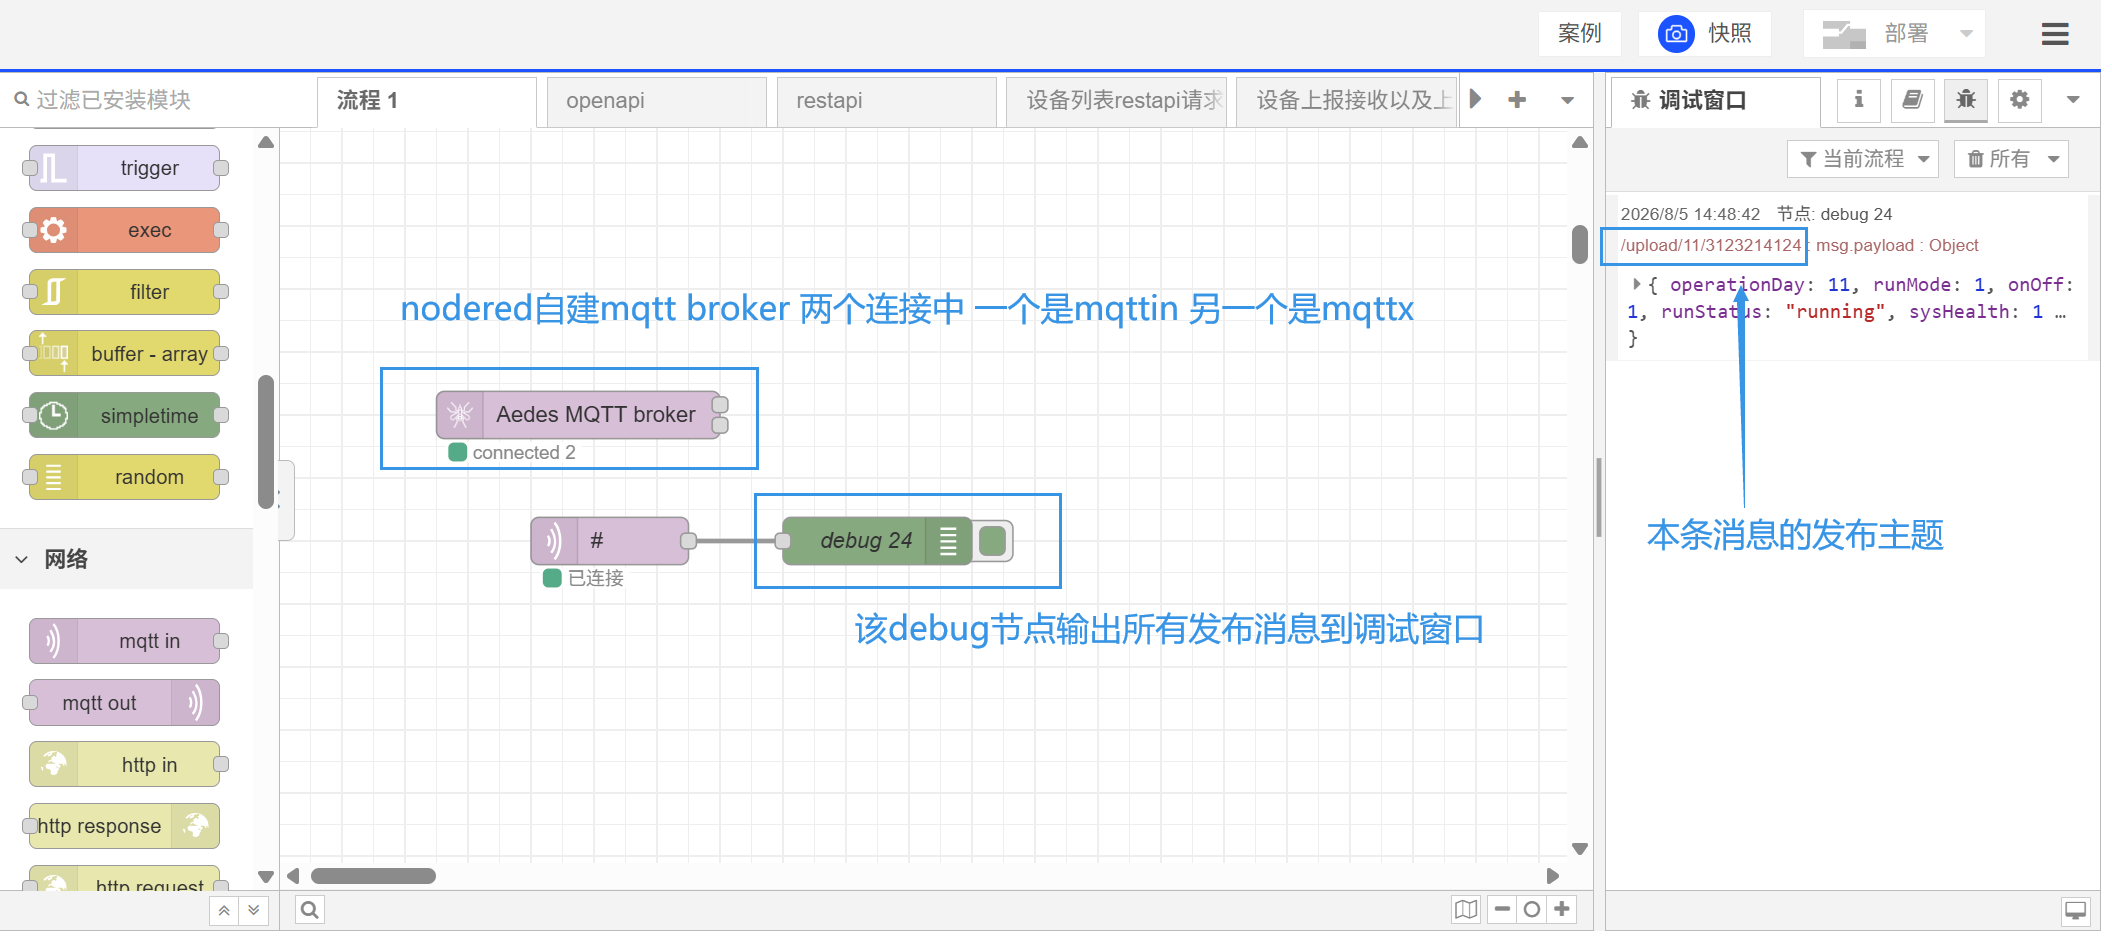Screen dimensions: 2112x940
Task: Open the debug bug sidebar icon
Action: pos(1966,100)
